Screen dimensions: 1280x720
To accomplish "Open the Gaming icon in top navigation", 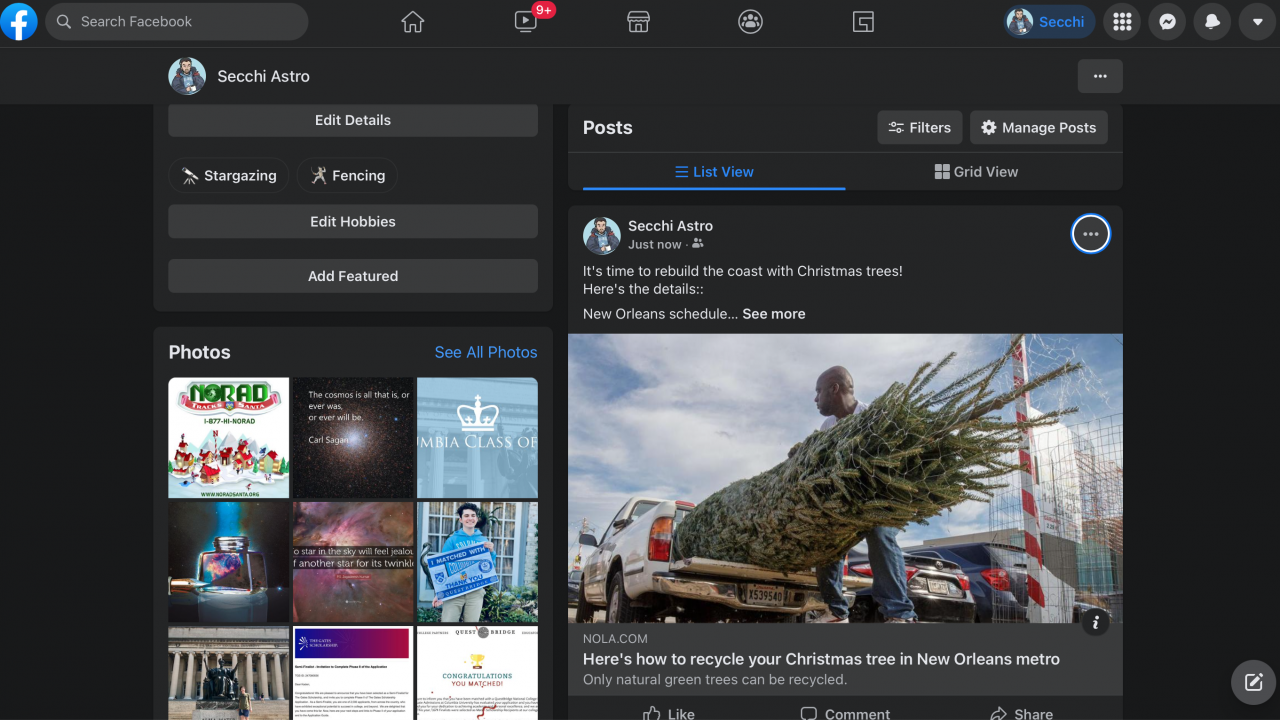I will [864, 22].
